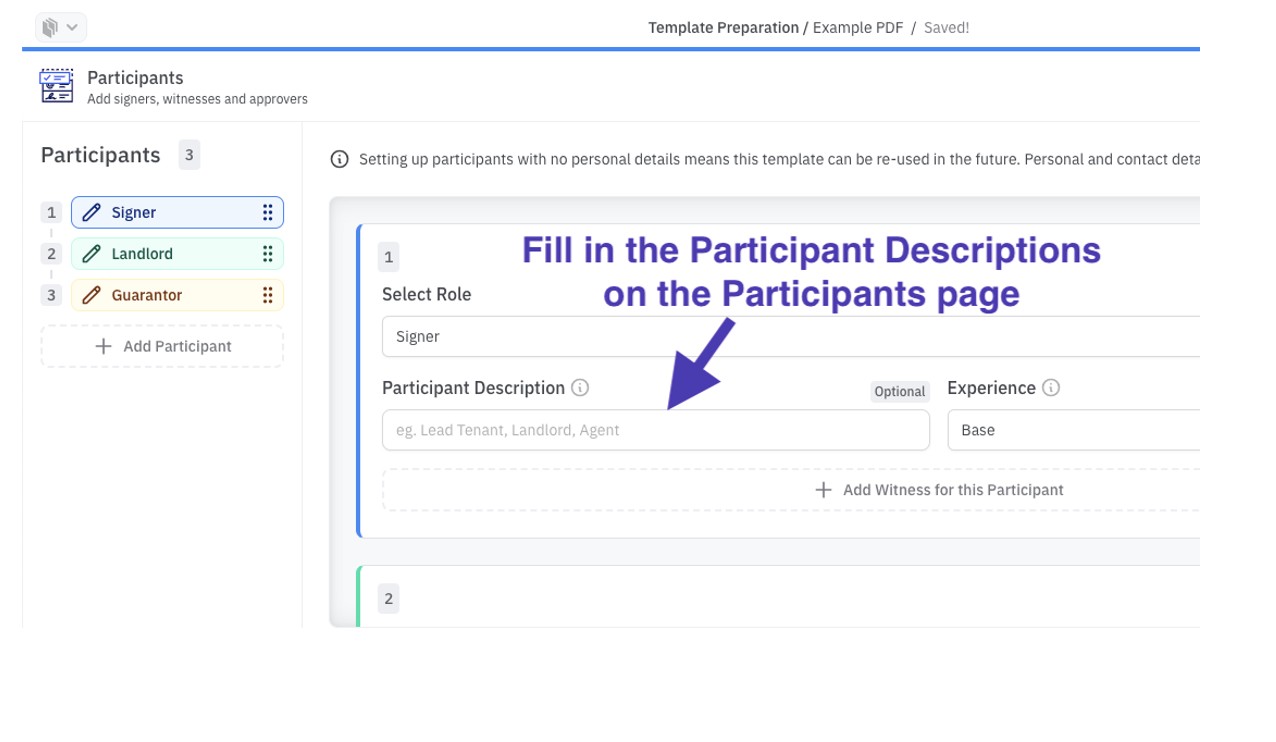Click the info icon before the template reuse notice
The image size is (1276, 742).
340,158
